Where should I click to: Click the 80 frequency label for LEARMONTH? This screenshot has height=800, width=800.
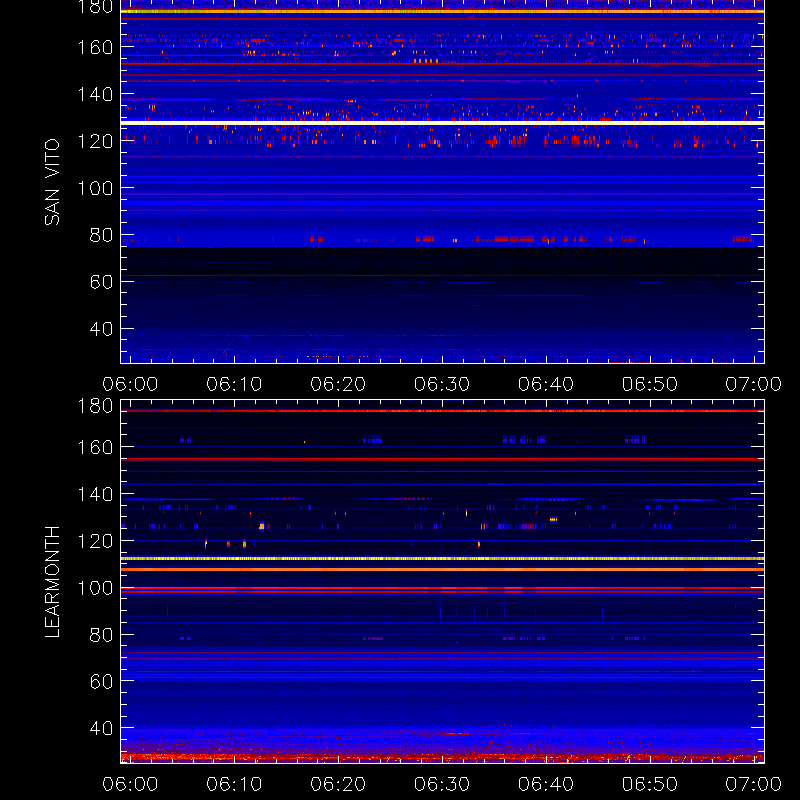[x=101, y=635]
